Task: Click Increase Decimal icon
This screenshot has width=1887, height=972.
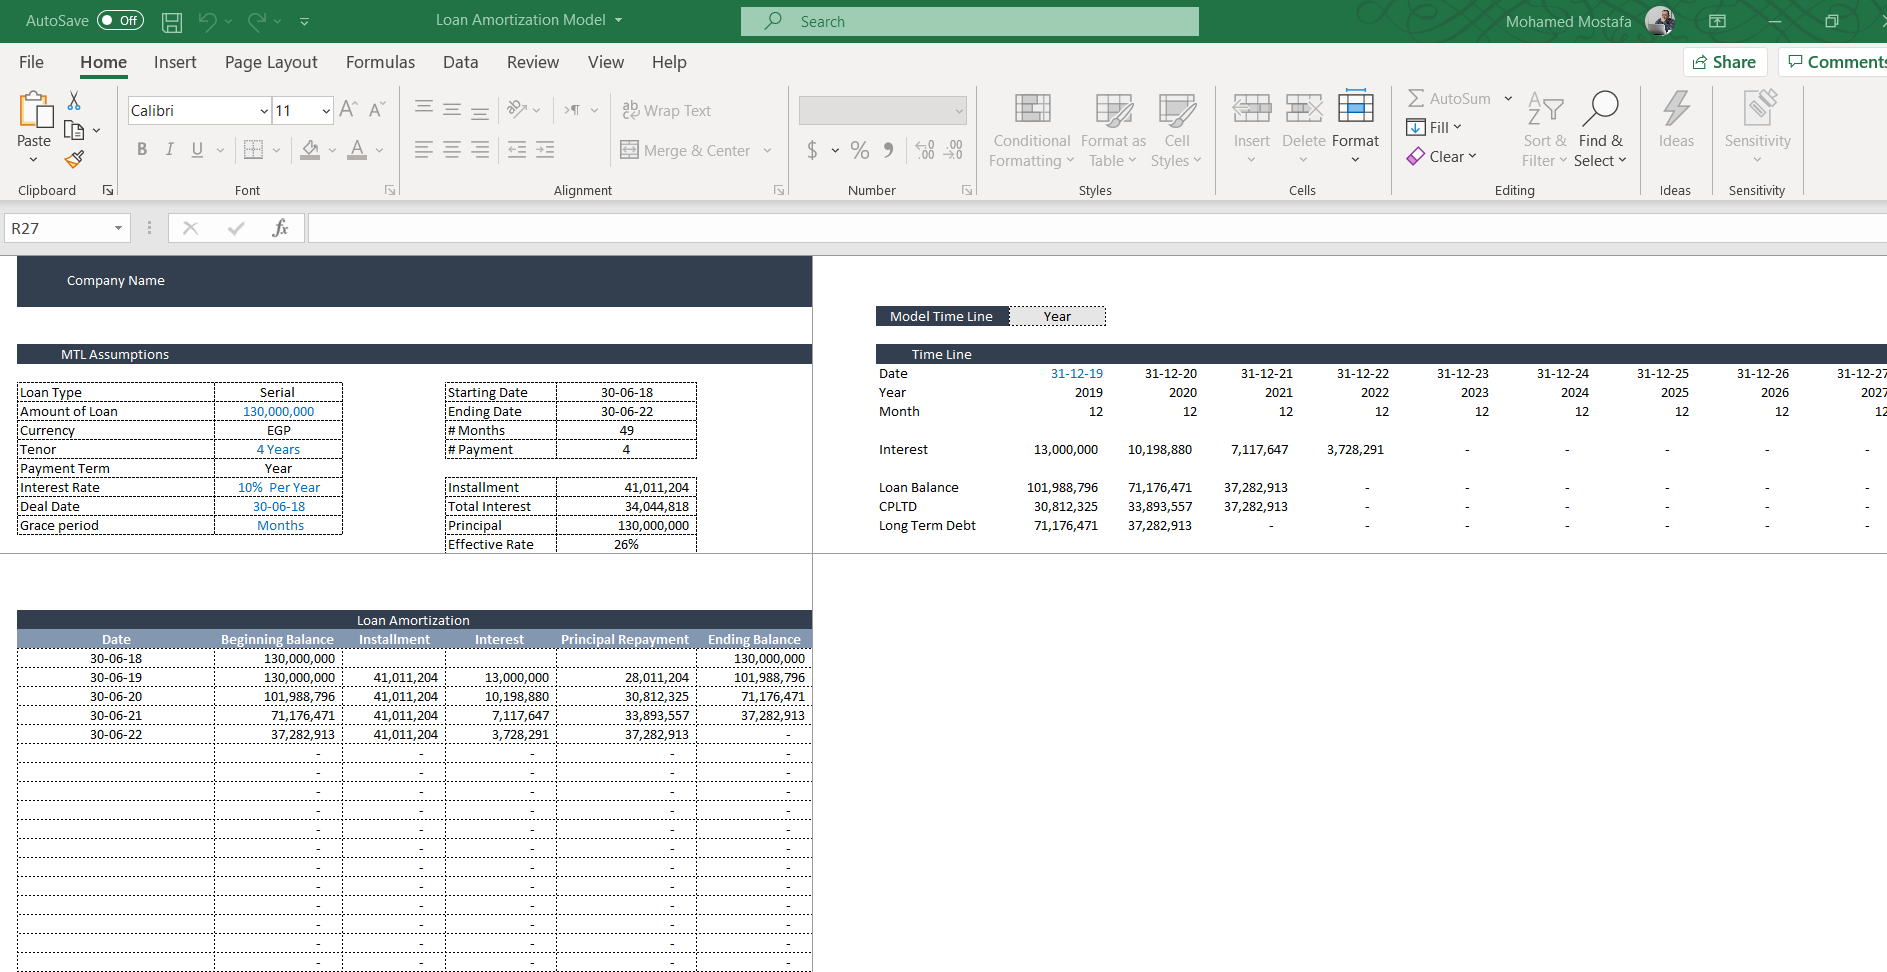Action: pos(925,150)
